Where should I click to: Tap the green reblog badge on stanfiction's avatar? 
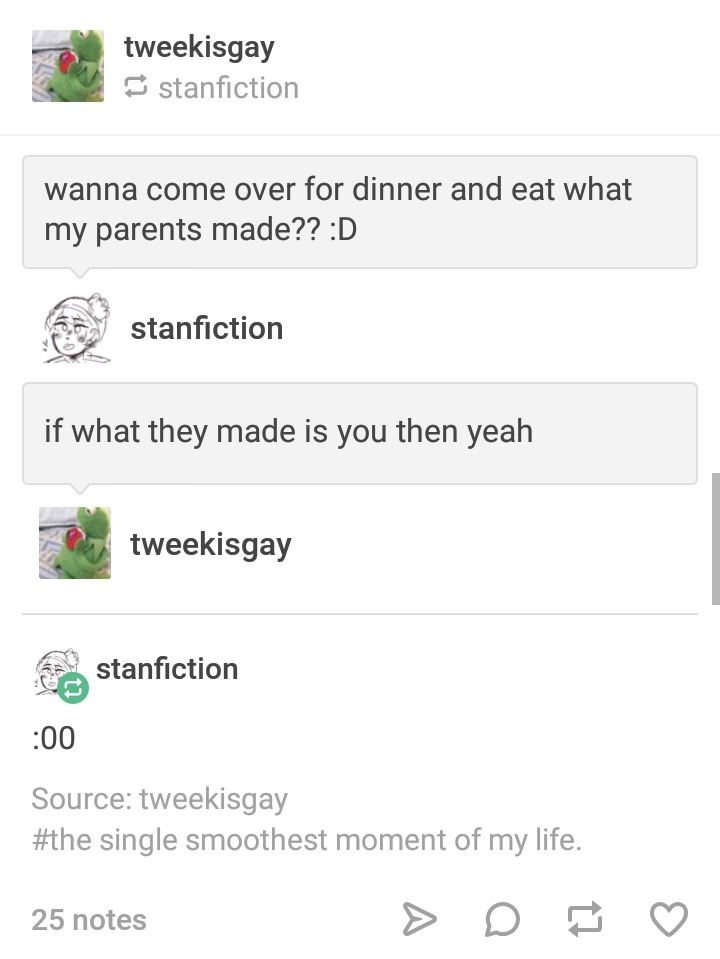73,687
